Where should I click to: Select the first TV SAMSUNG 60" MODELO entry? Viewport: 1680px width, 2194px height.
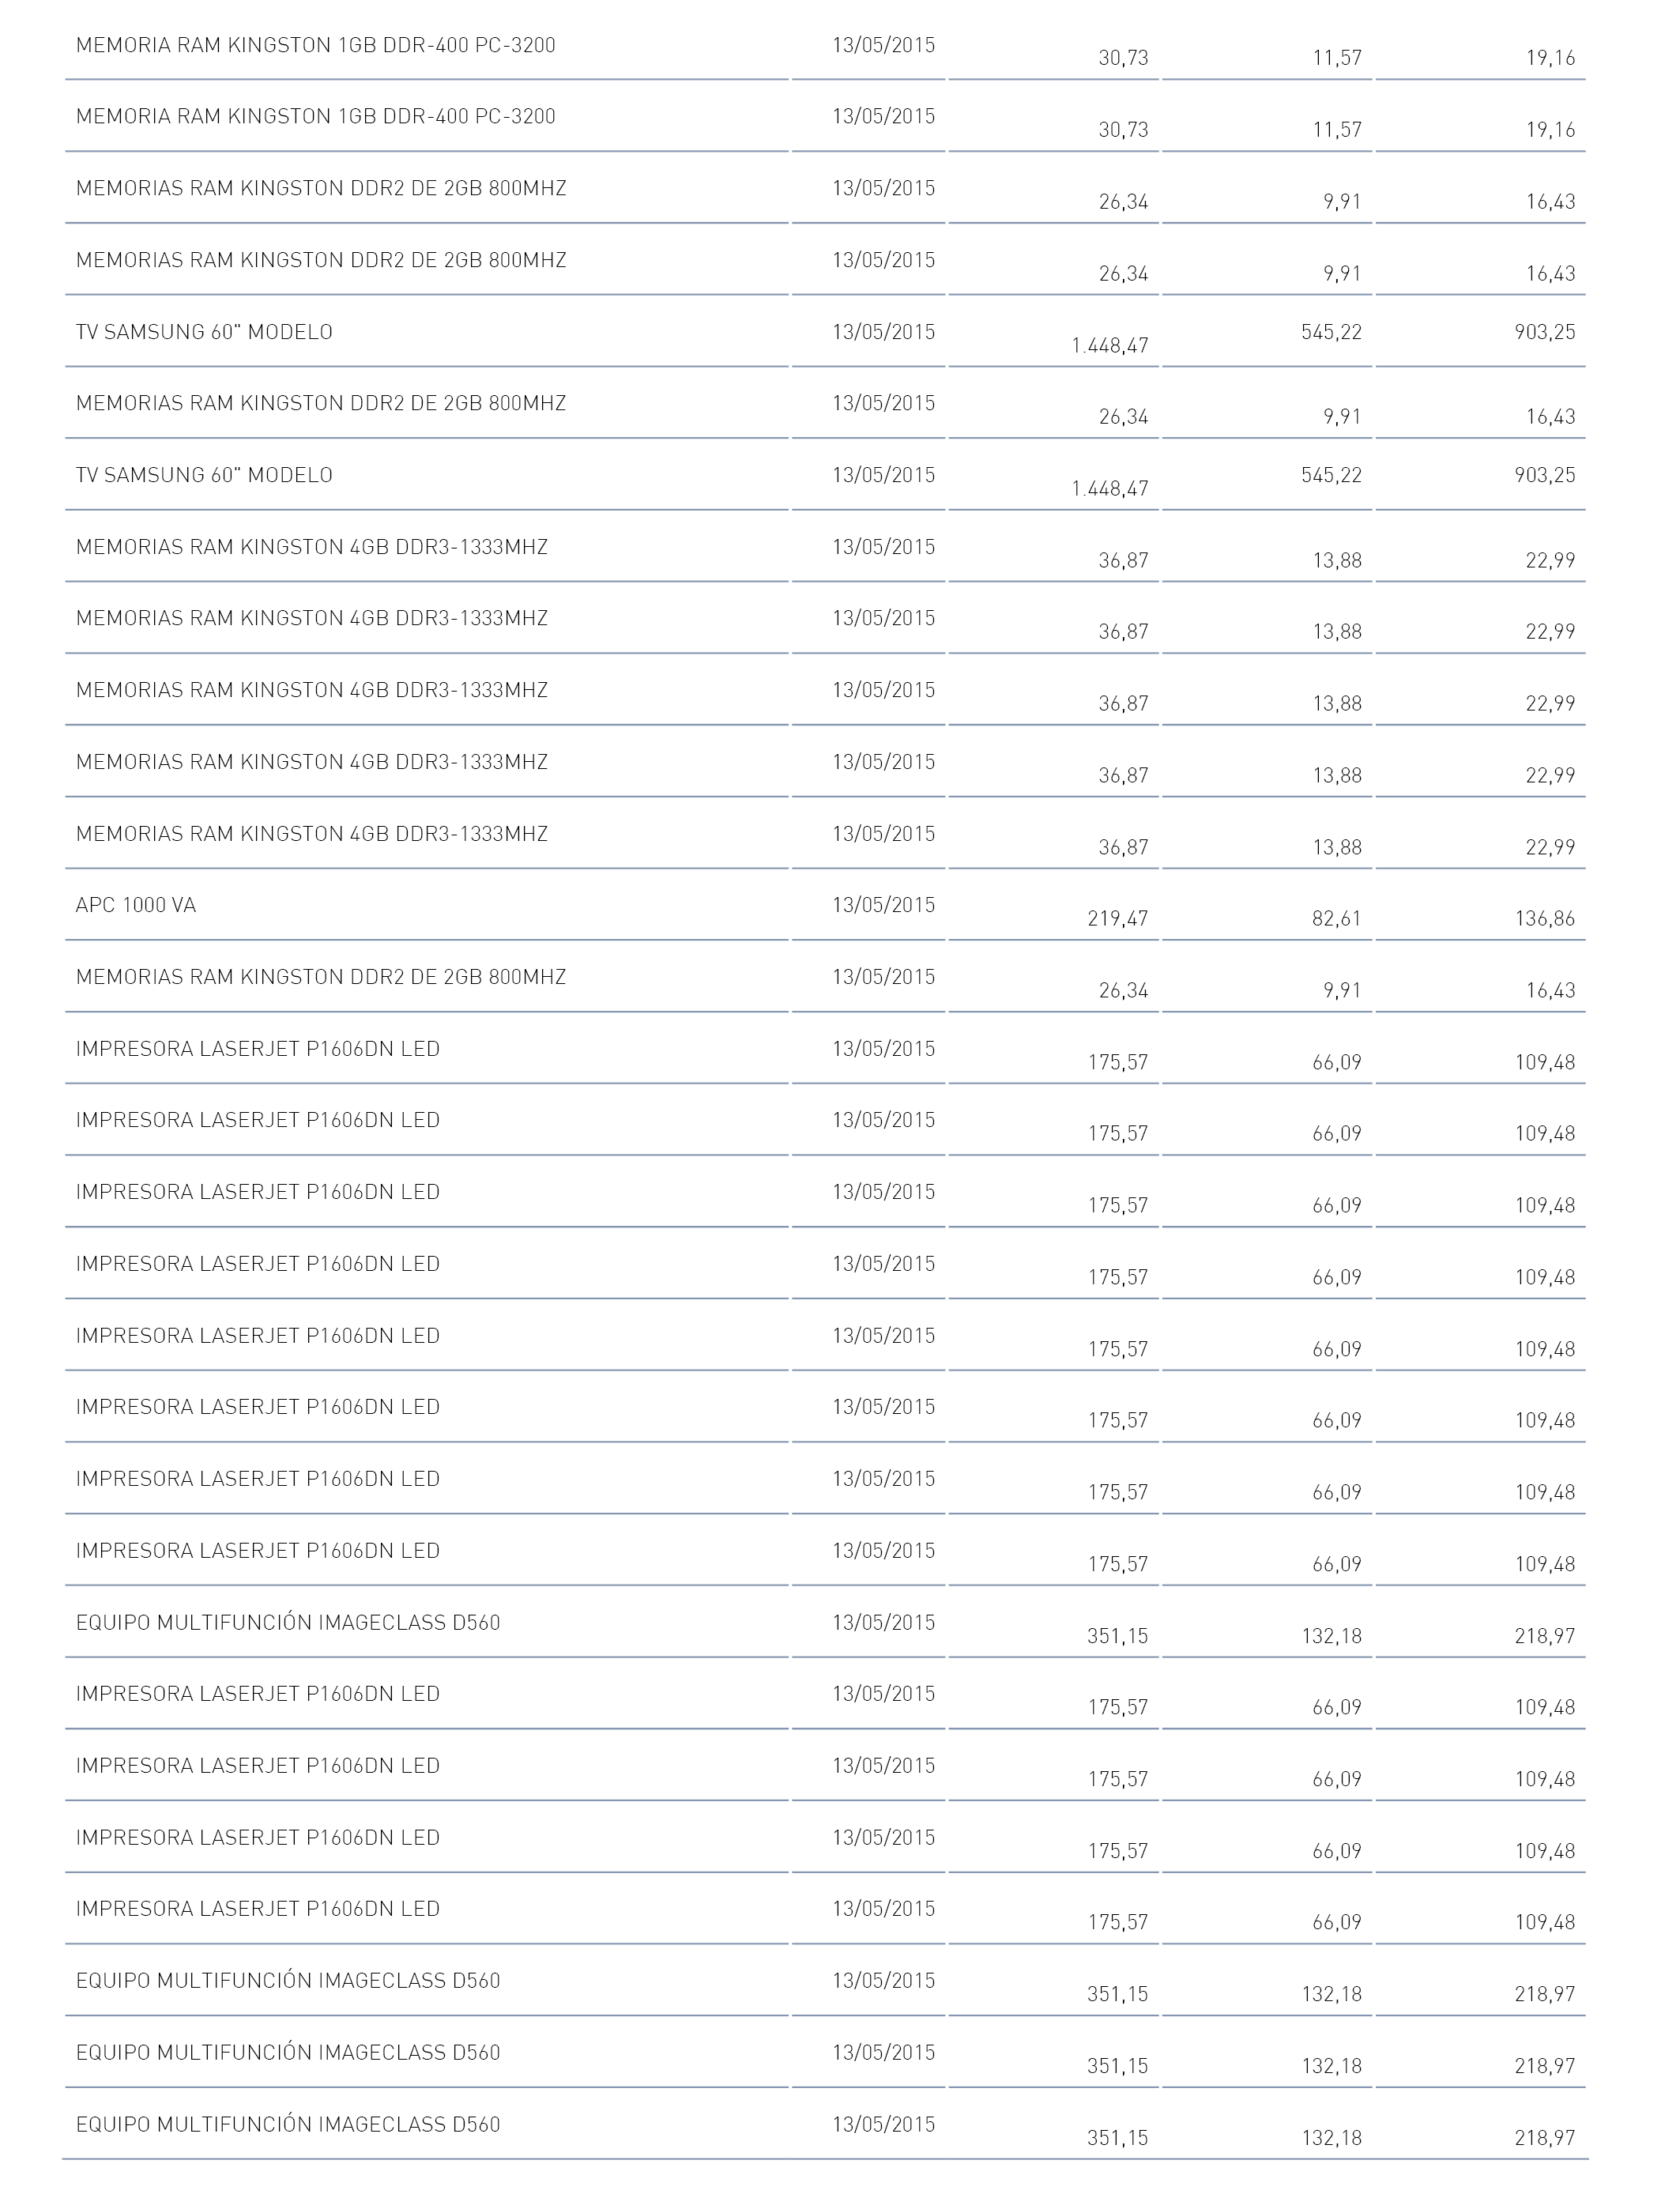tap(204, 332)
